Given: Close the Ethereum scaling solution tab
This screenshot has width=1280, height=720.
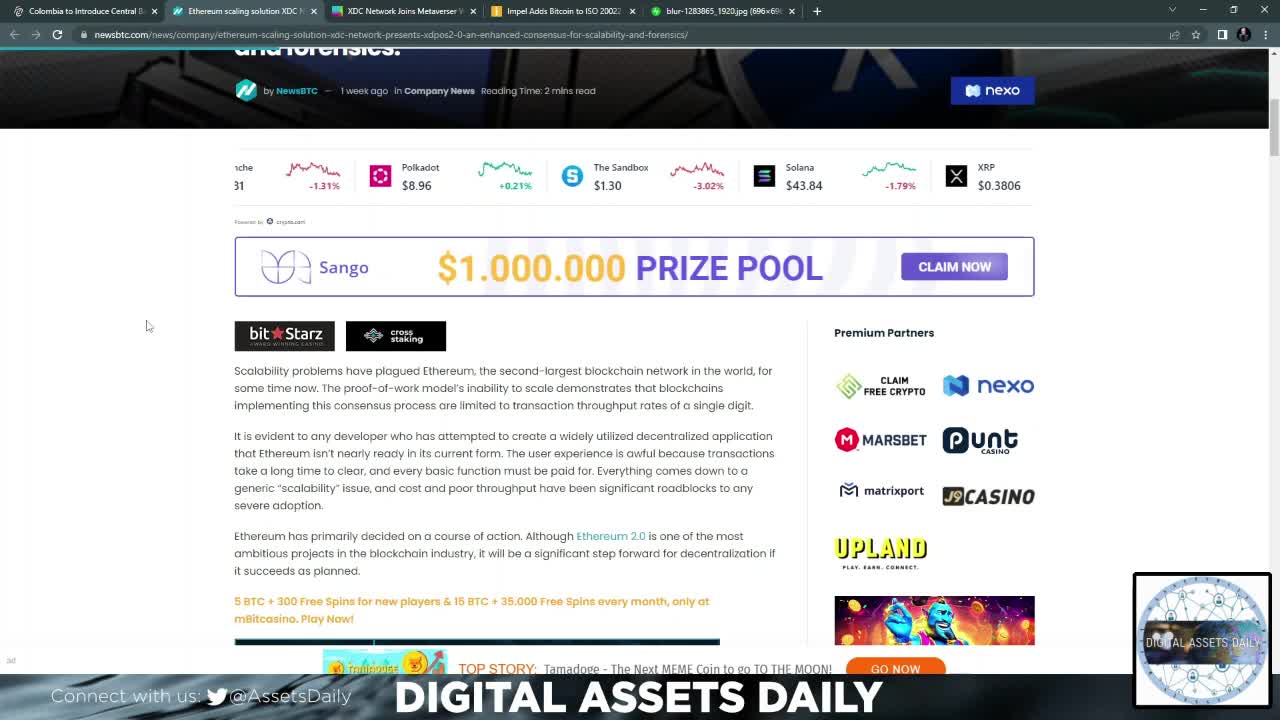Looking at the screenshot, I should point(314,11).
